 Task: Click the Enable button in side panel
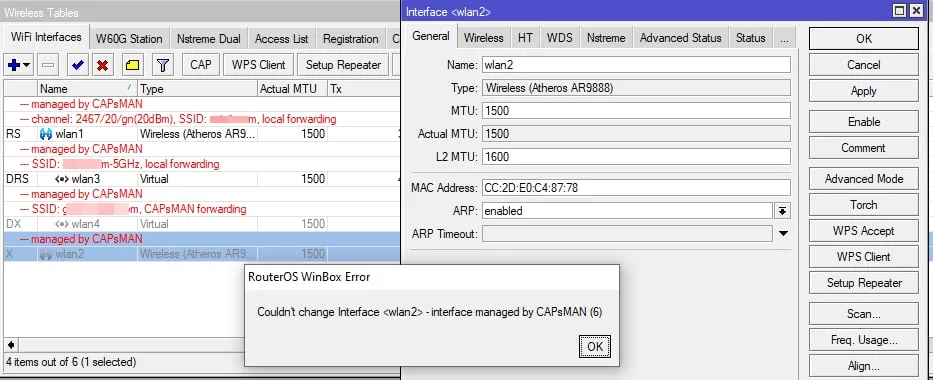pyautogui.click(x=863, y=122)
